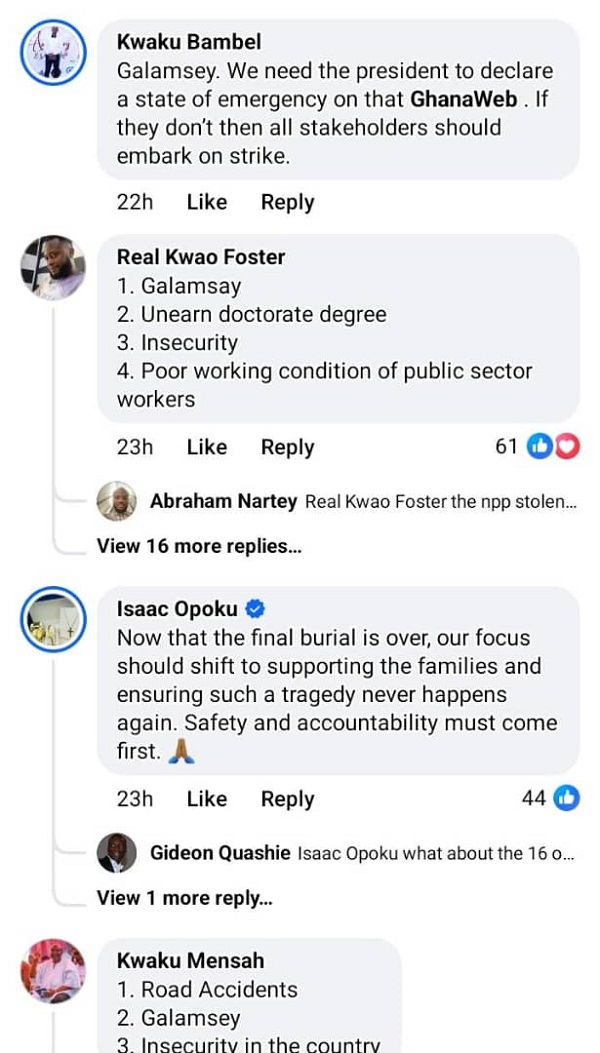This screenshot has width=600, height=1053.
Task: Open the GhanaWeb mention link
Action: 461,100
